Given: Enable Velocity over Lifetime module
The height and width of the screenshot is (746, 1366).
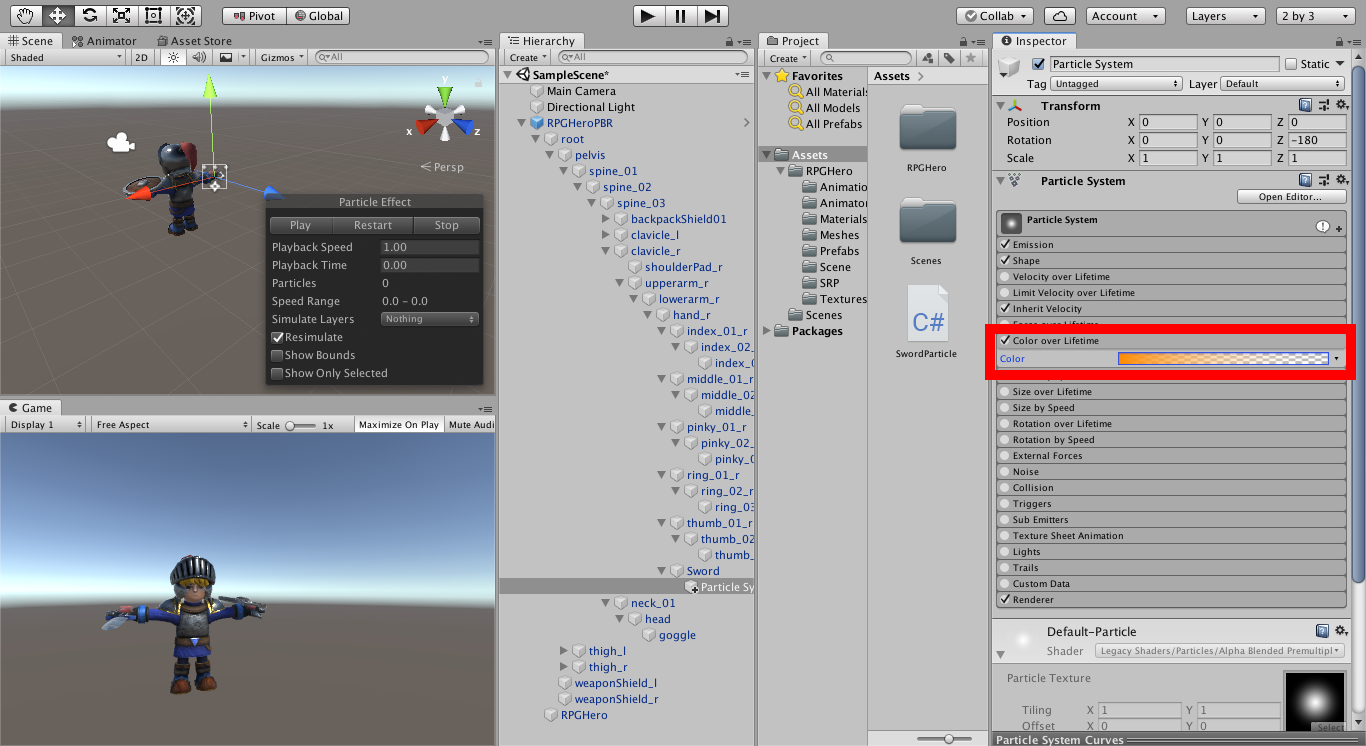Looking at the screenshot, I should point(1005,276).
